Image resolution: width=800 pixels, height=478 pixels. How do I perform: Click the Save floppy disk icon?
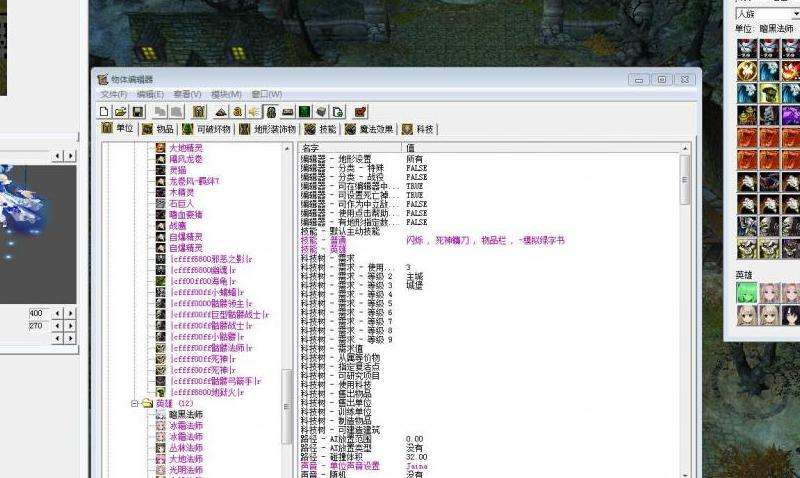point(138,112)
